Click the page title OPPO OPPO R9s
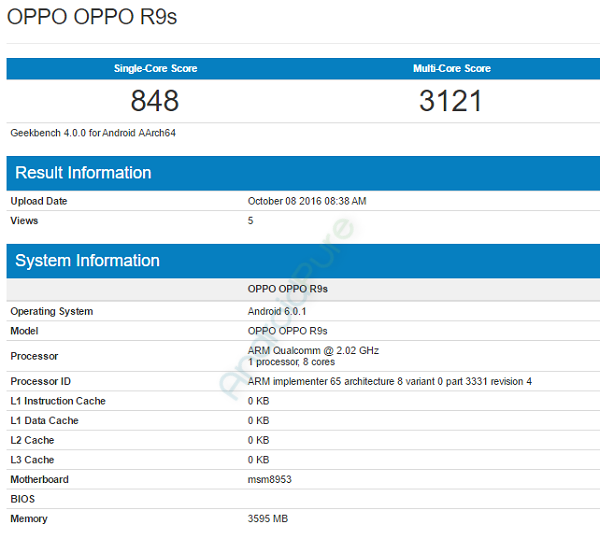 click(x=92, y=17)
